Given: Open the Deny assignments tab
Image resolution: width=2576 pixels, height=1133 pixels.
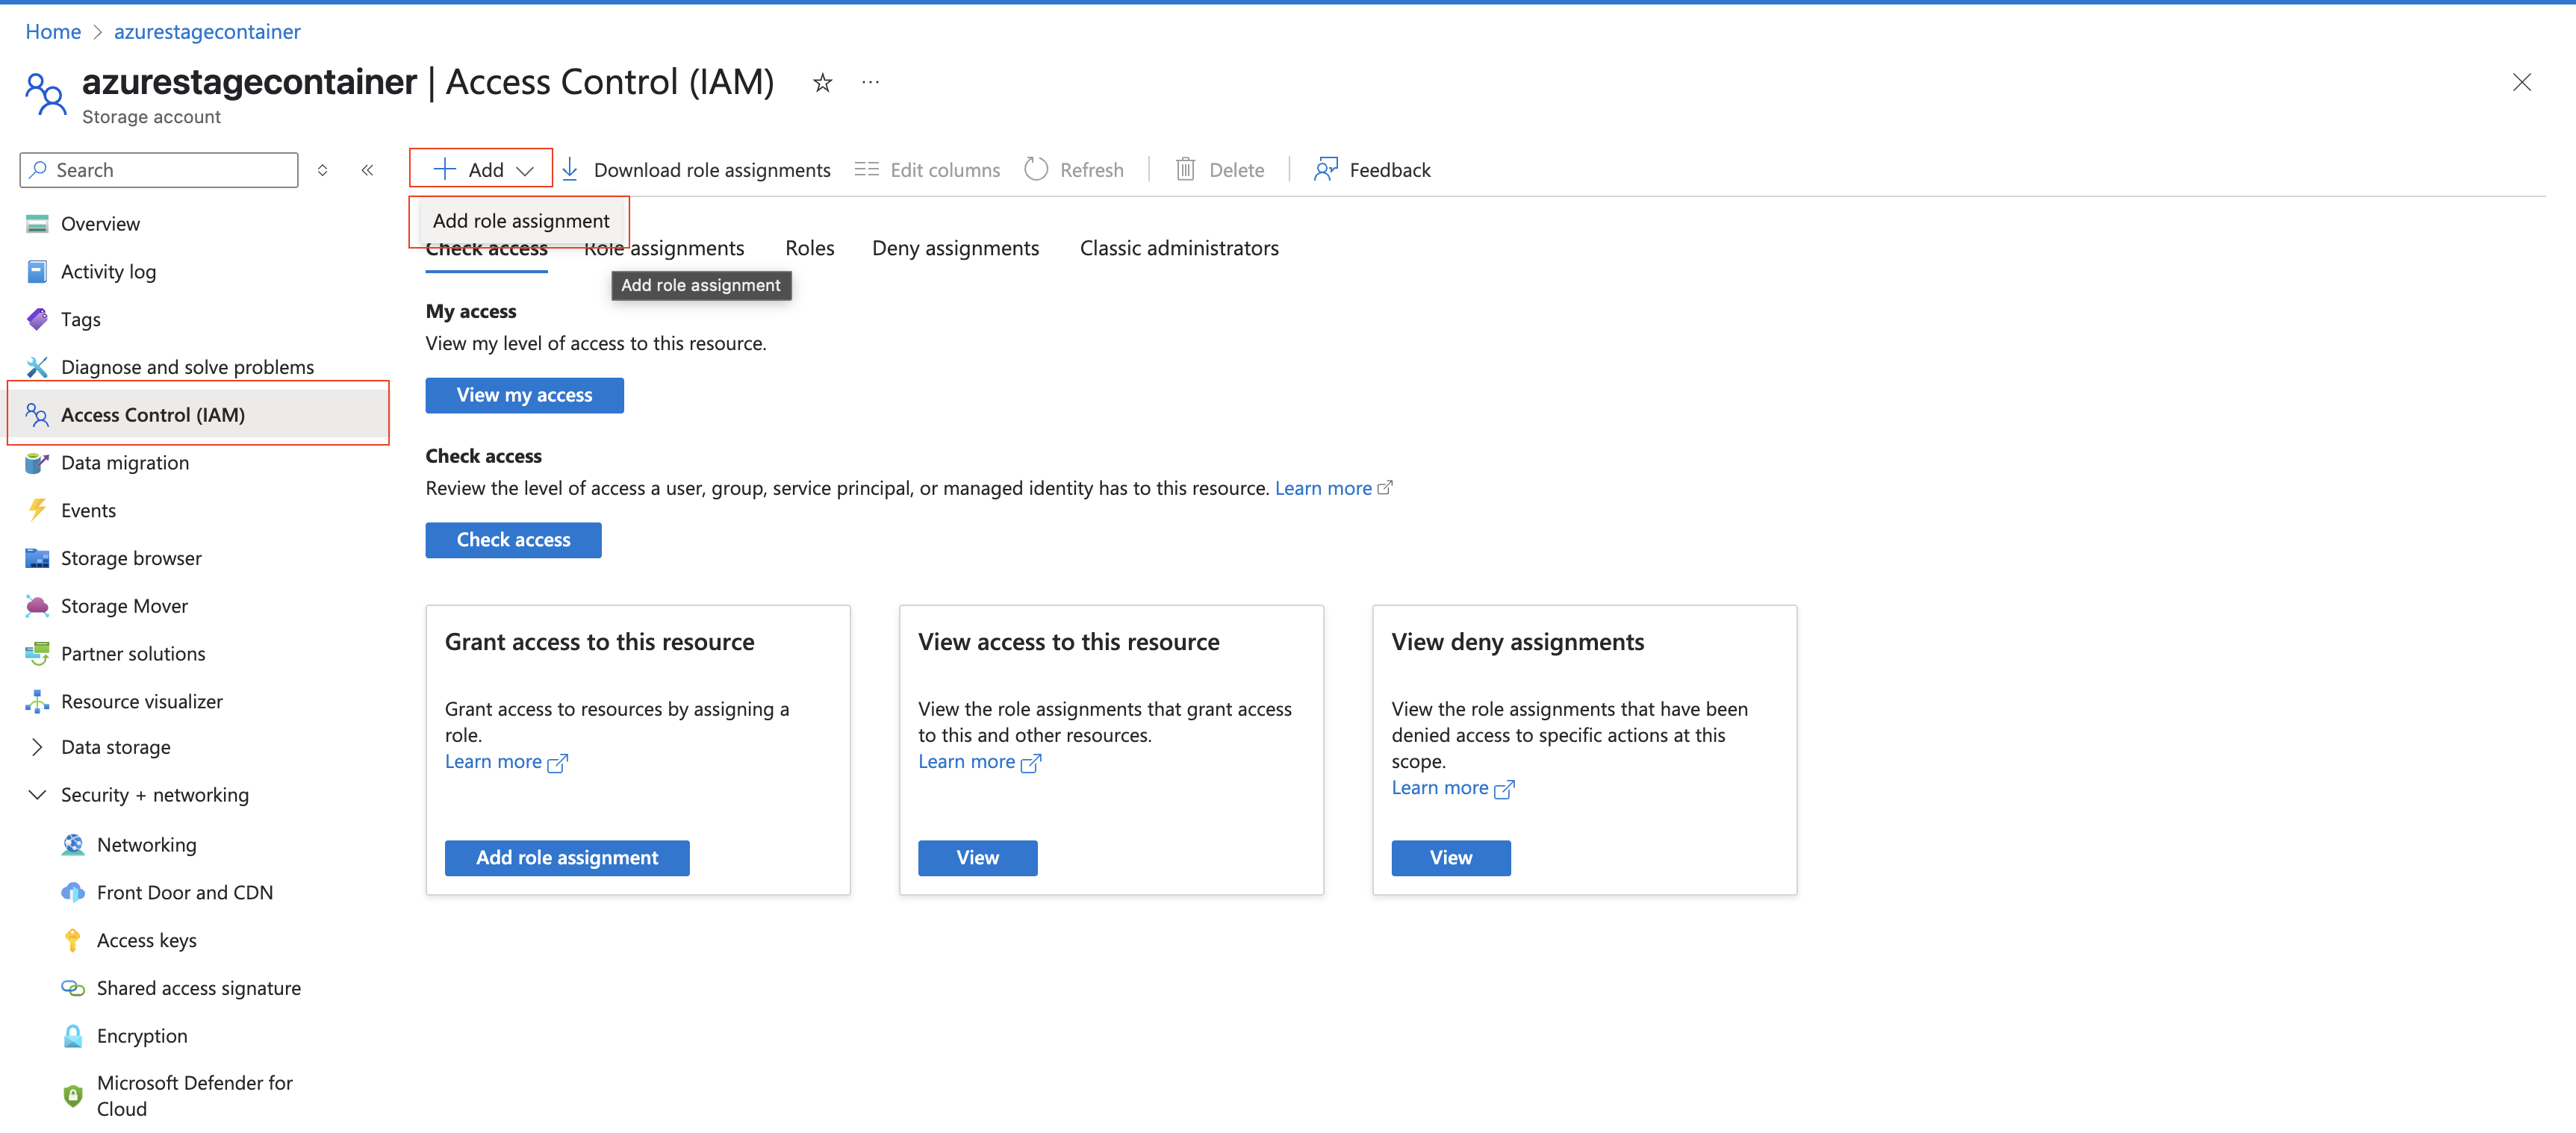Looking at the screenshot, I should click(955, 249).
